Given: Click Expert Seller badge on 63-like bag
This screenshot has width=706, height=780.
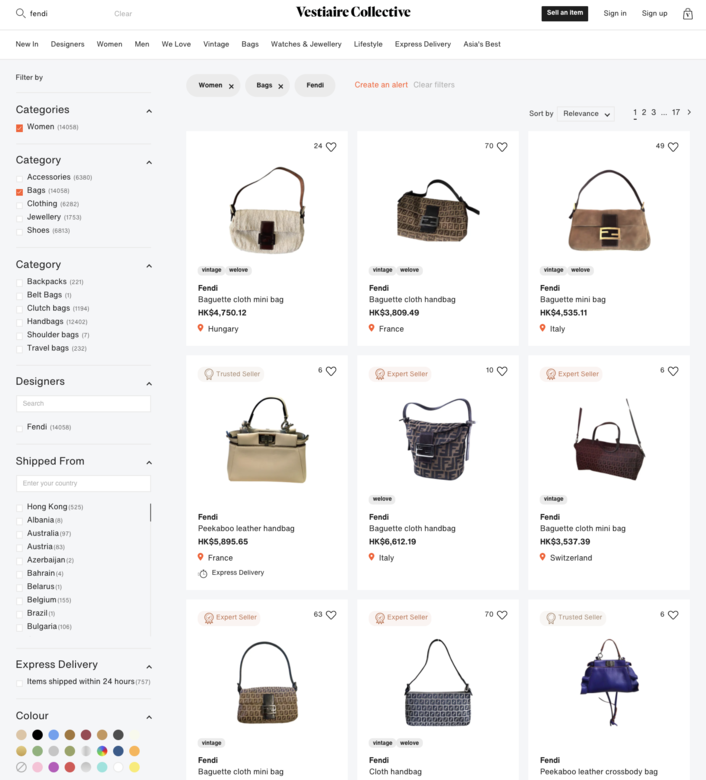Looking at the screenshot, I should [229, 617].
